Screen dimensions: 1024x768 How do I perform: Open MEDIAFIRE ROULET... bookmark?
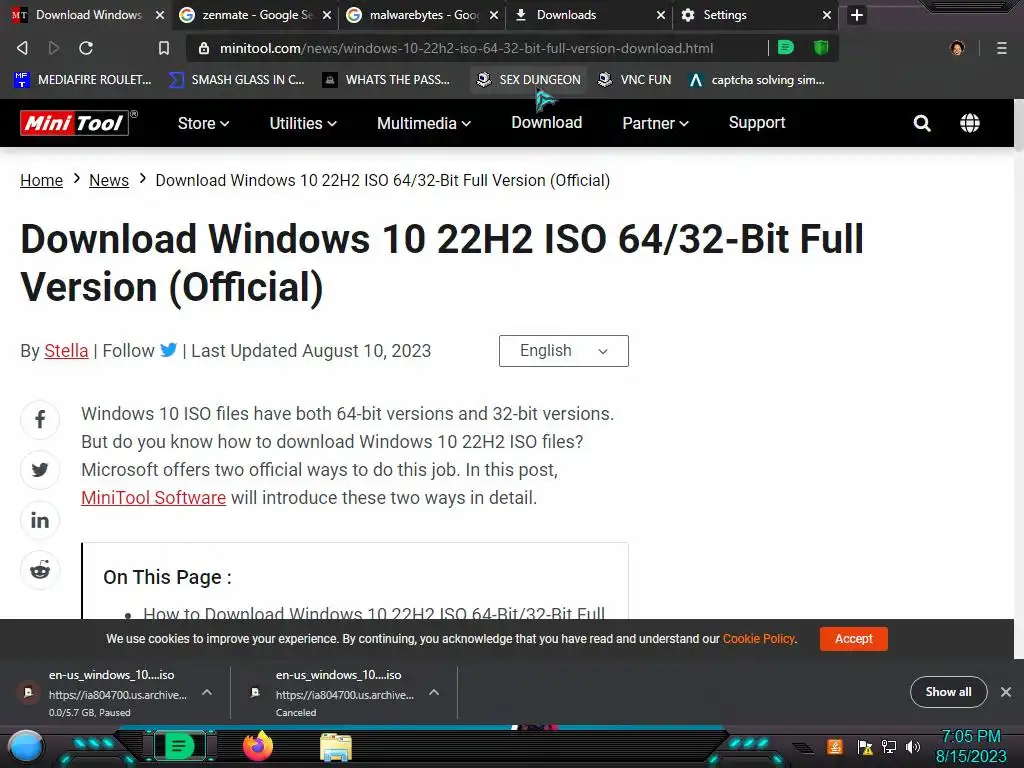(83, 80)
